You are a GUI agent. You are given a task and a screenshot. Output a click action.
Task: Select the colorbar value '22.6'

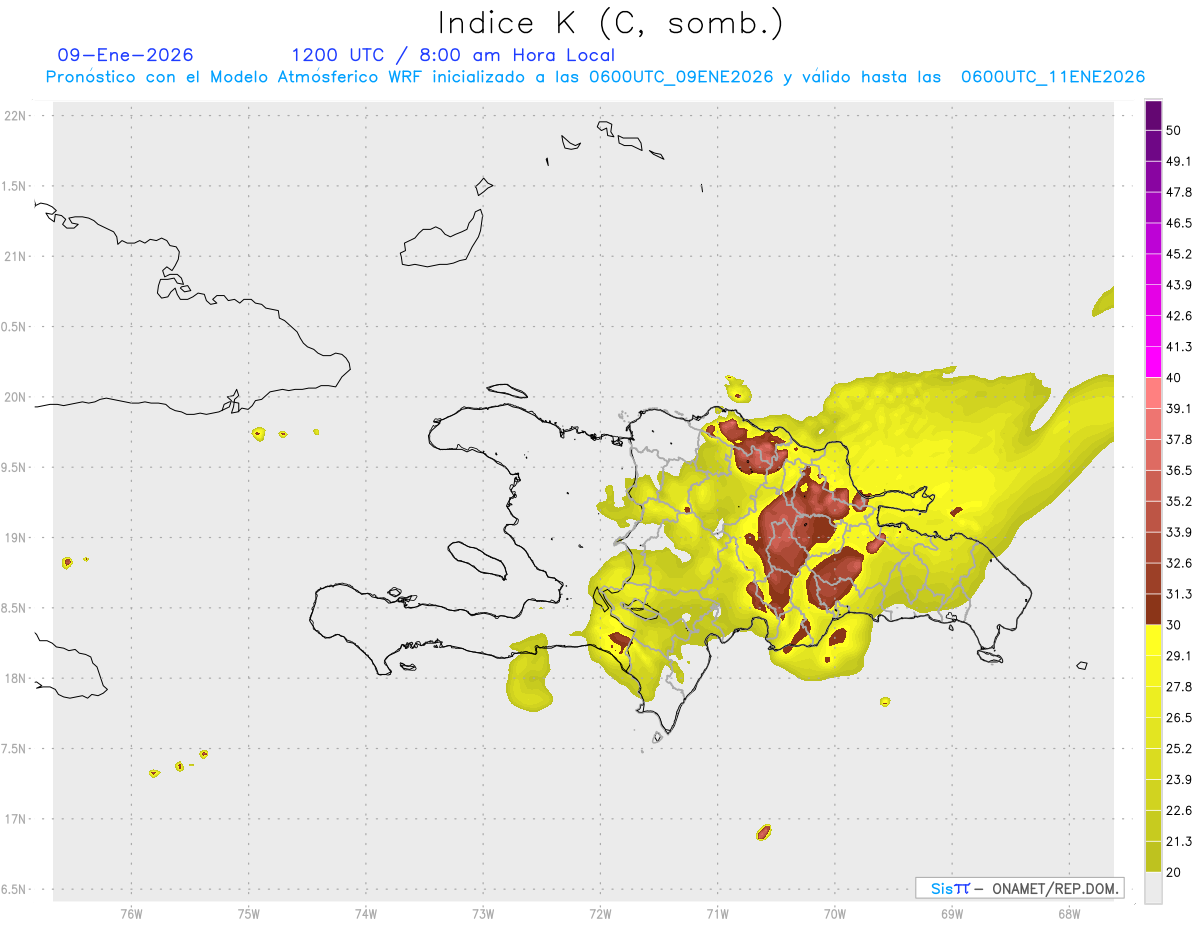click(1179, 810)
